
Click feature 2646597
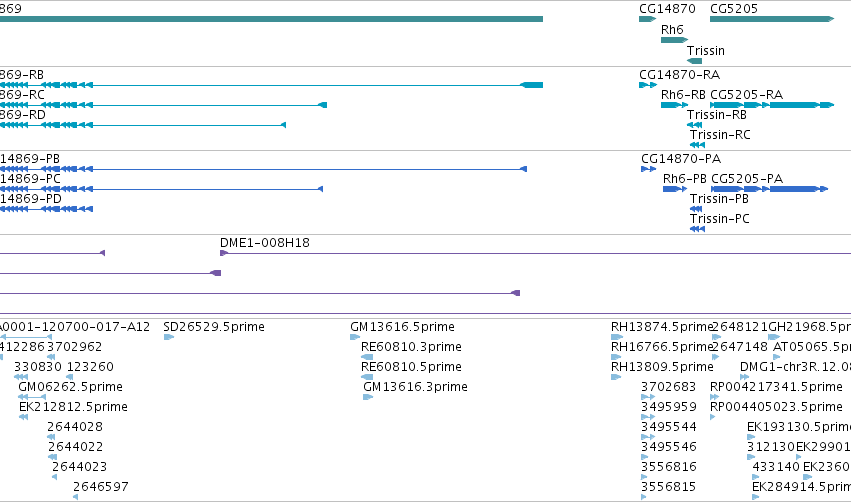75,497
